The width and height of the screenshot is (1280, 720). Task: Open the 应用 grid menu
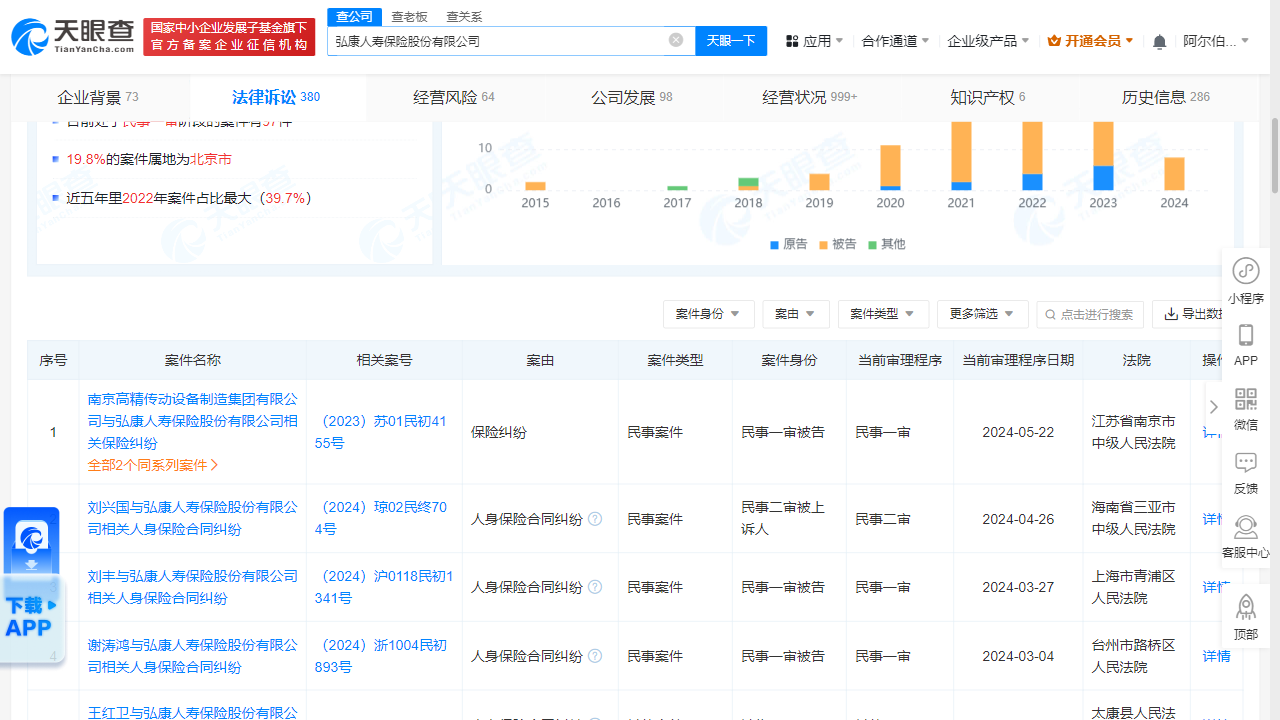(x=814, y=41)
